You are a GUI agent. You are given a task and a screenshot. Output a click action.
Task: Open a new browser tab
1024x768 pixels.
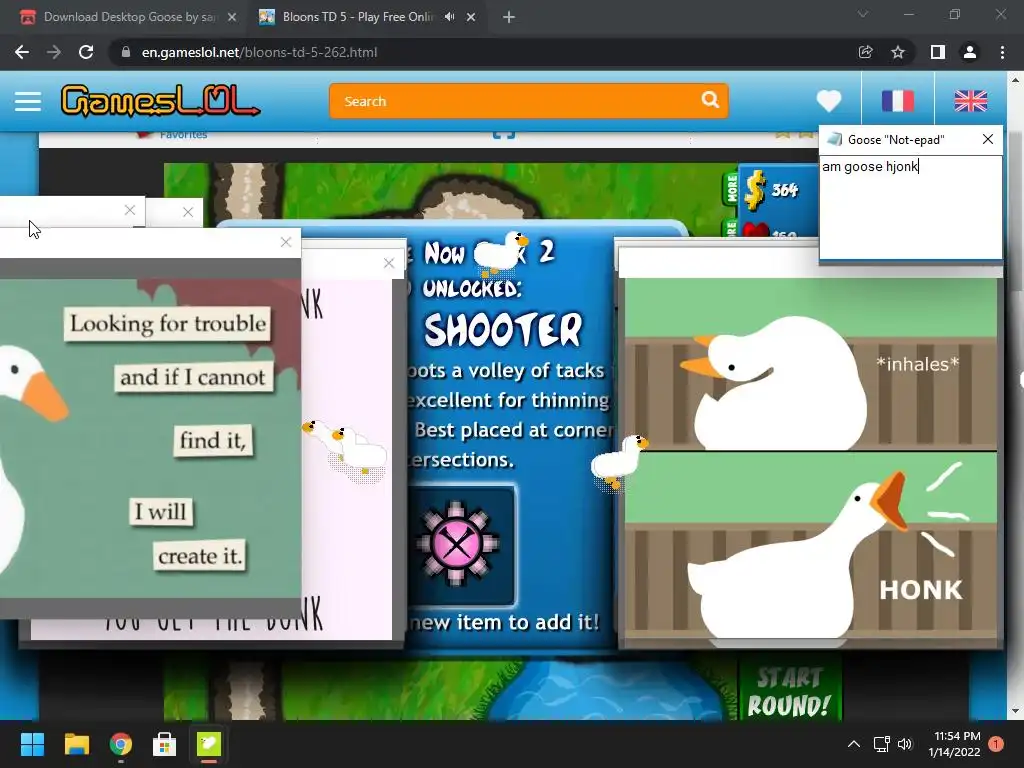tap(509, 18)
